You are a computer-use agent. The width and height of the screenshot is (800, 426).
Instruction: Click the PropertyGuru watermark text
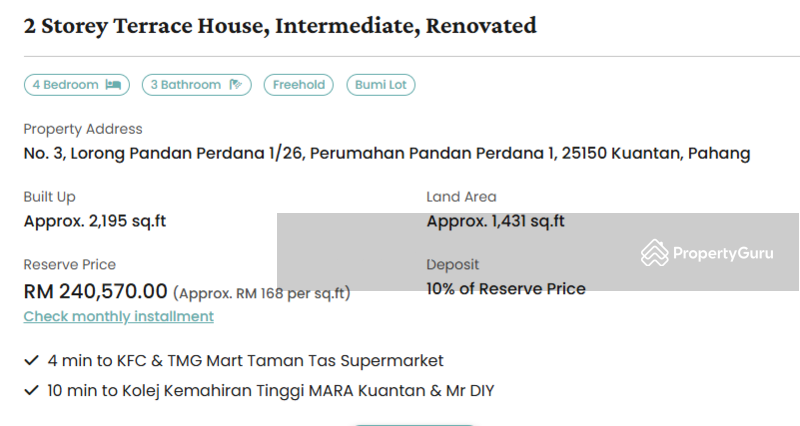point(722,253)
